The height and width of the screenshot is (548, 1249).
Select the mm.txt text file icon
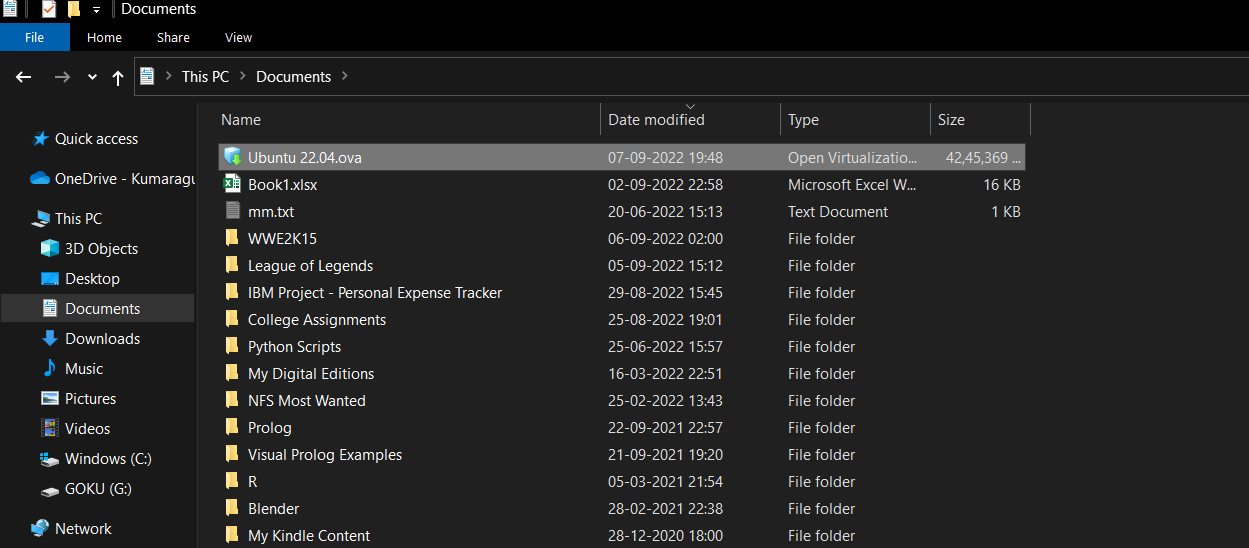point(232,211)
